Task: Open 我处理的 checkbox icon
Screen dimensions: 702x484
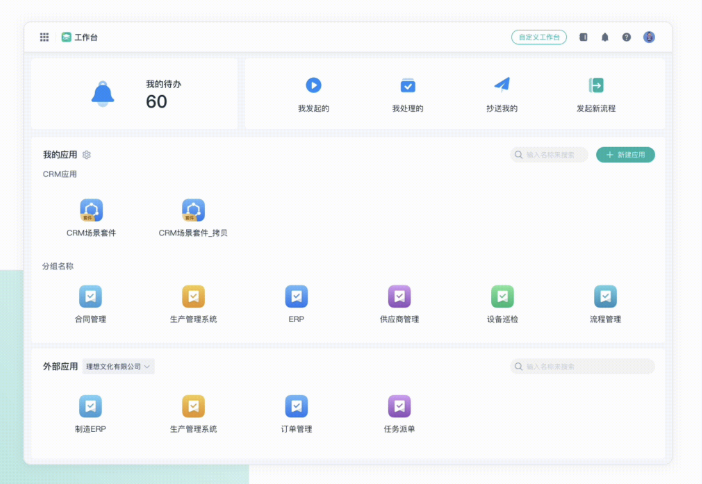Action: click(408, 85)
